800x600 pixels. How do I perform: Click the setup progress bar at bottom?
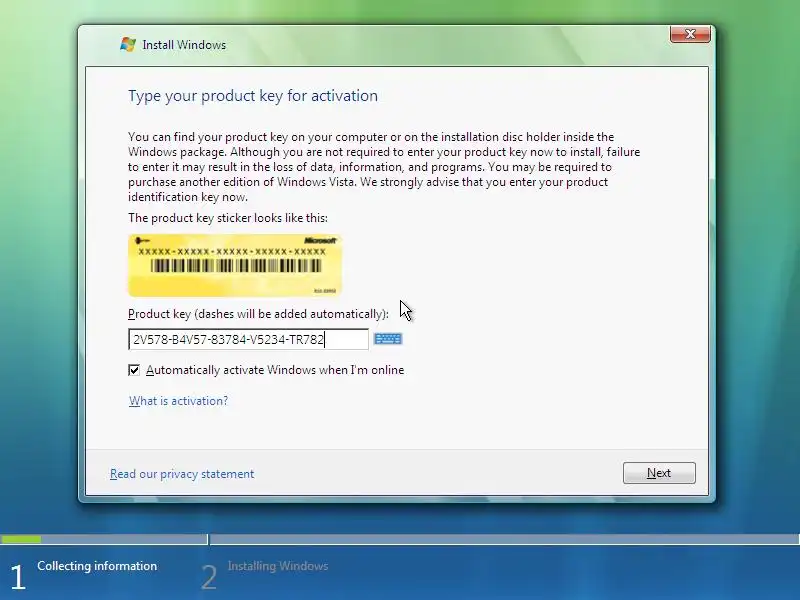point(400,539)
